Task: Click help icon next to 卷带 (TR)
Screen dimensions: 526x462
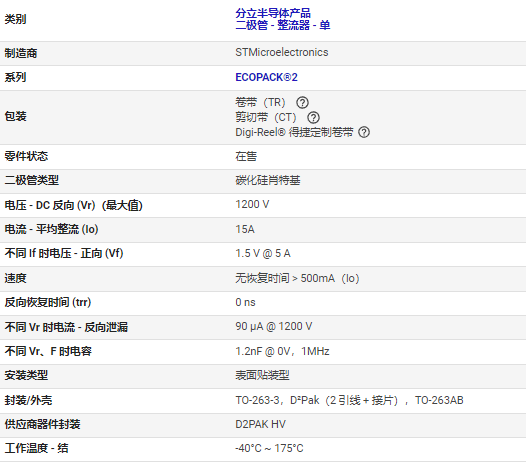Action: (302, 103)
